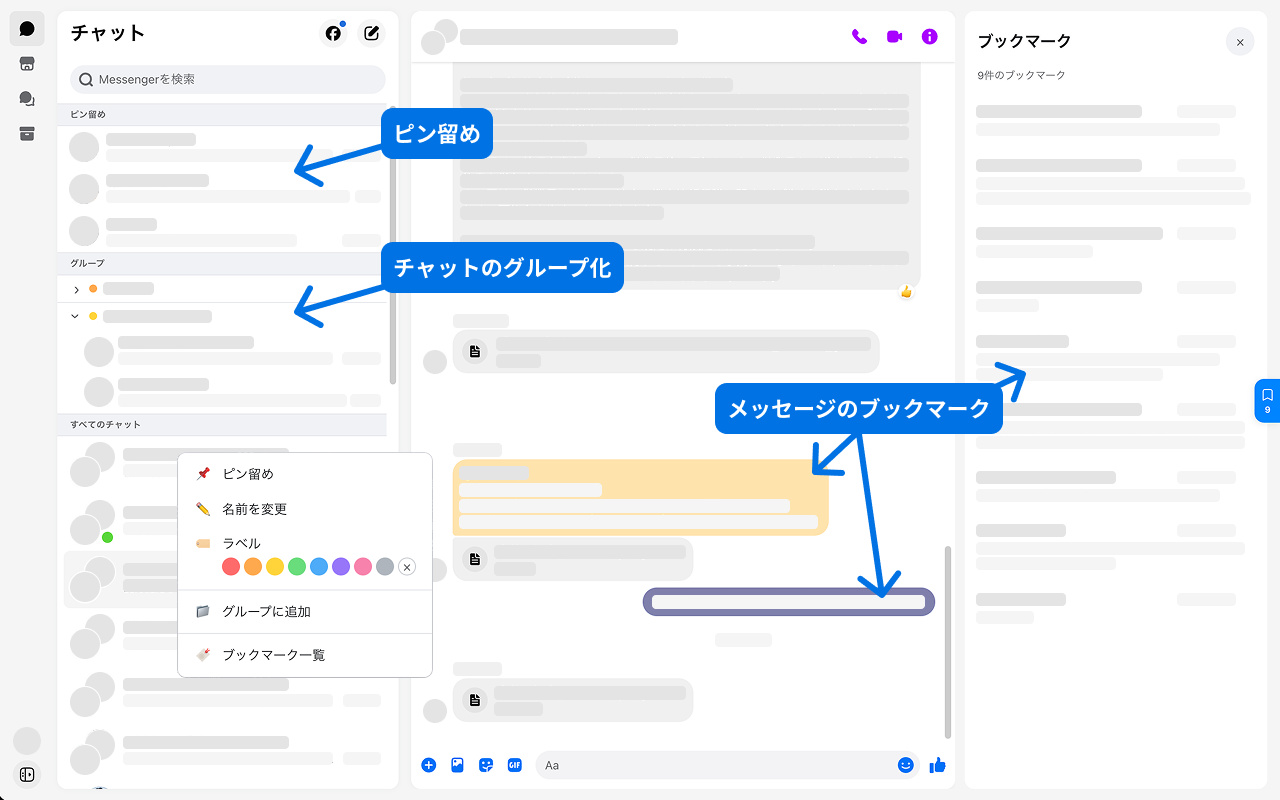Click the purple-outlined sent message
The height and width of the screenshot is (800, 1280).
click(789, 602)
